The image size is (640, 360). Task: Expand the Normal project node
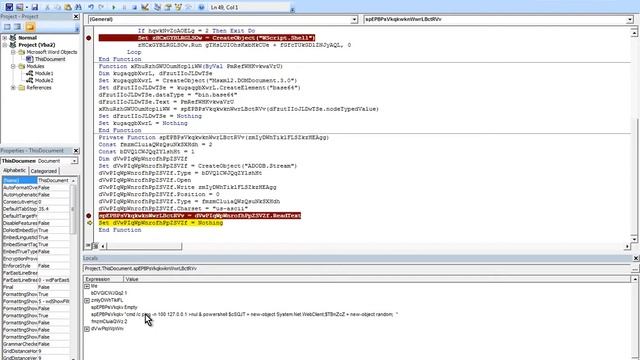[5, 38]
